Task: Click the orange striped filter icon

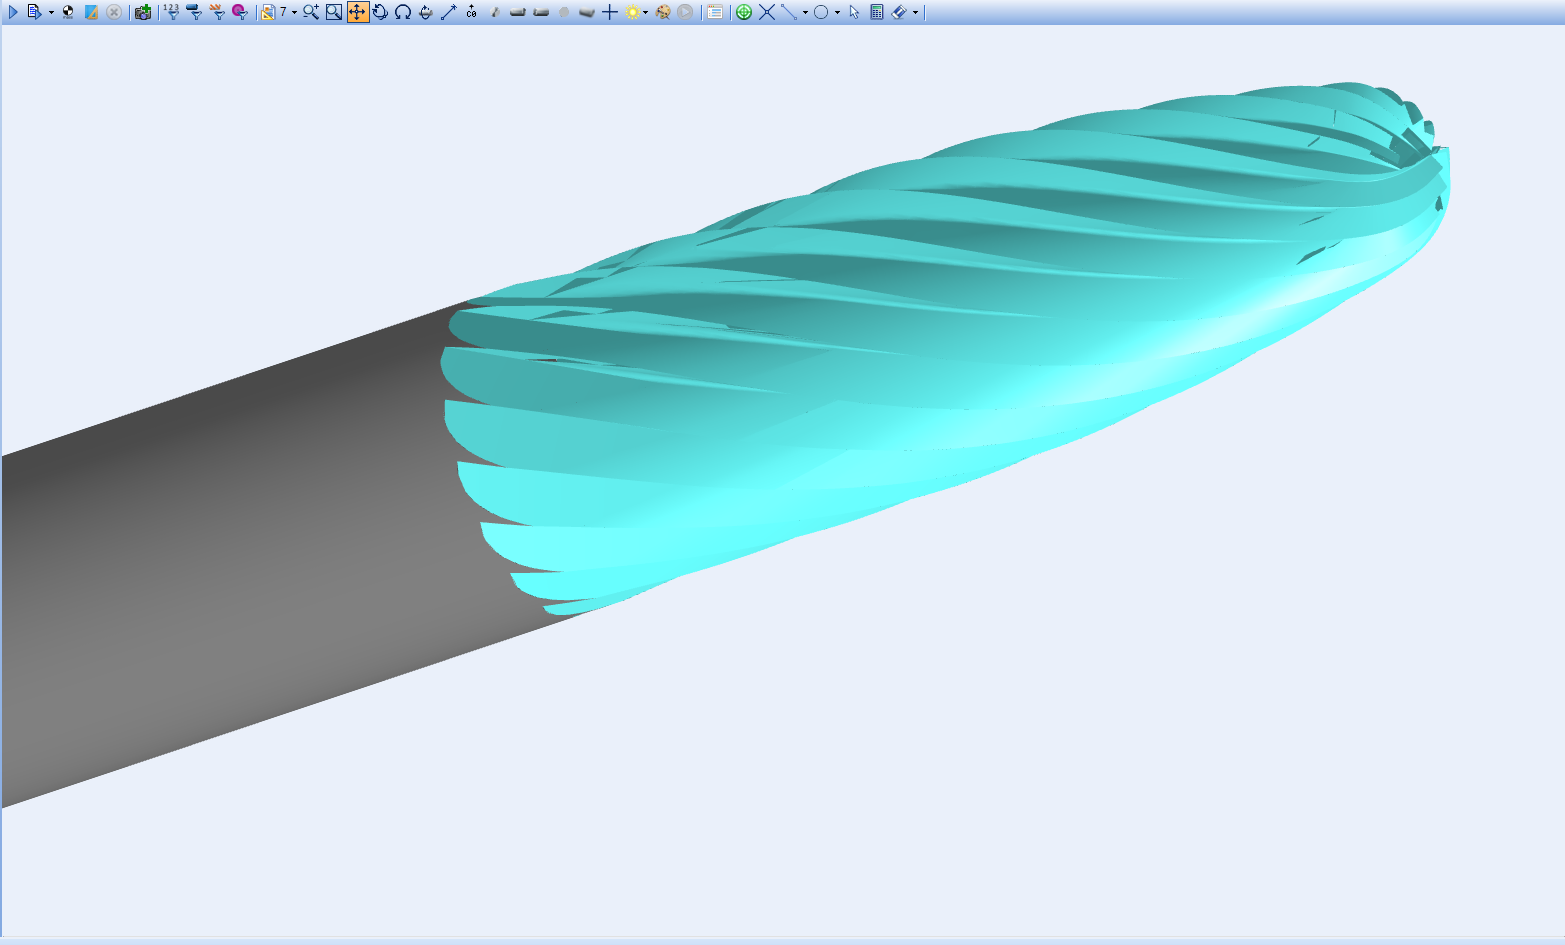Action: (217, 12)
